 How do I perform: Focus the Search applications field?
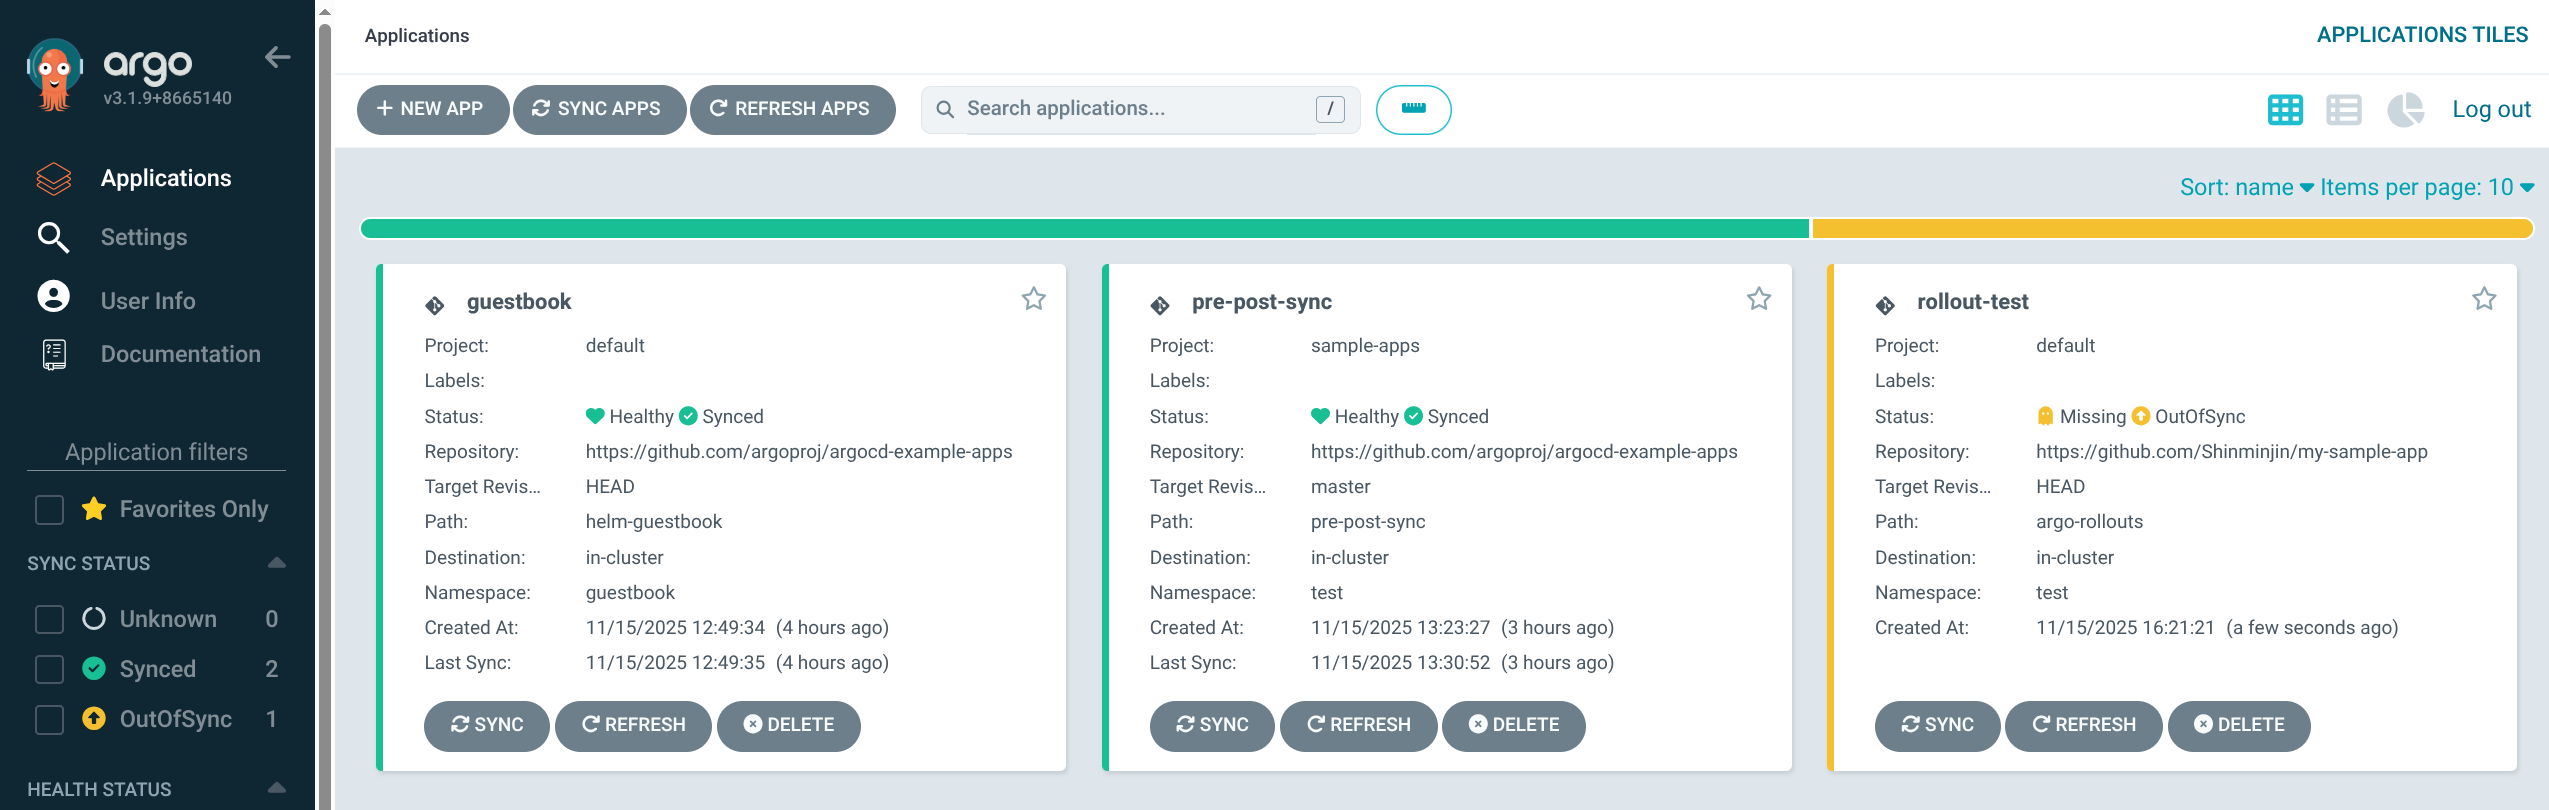(1140, 109)
